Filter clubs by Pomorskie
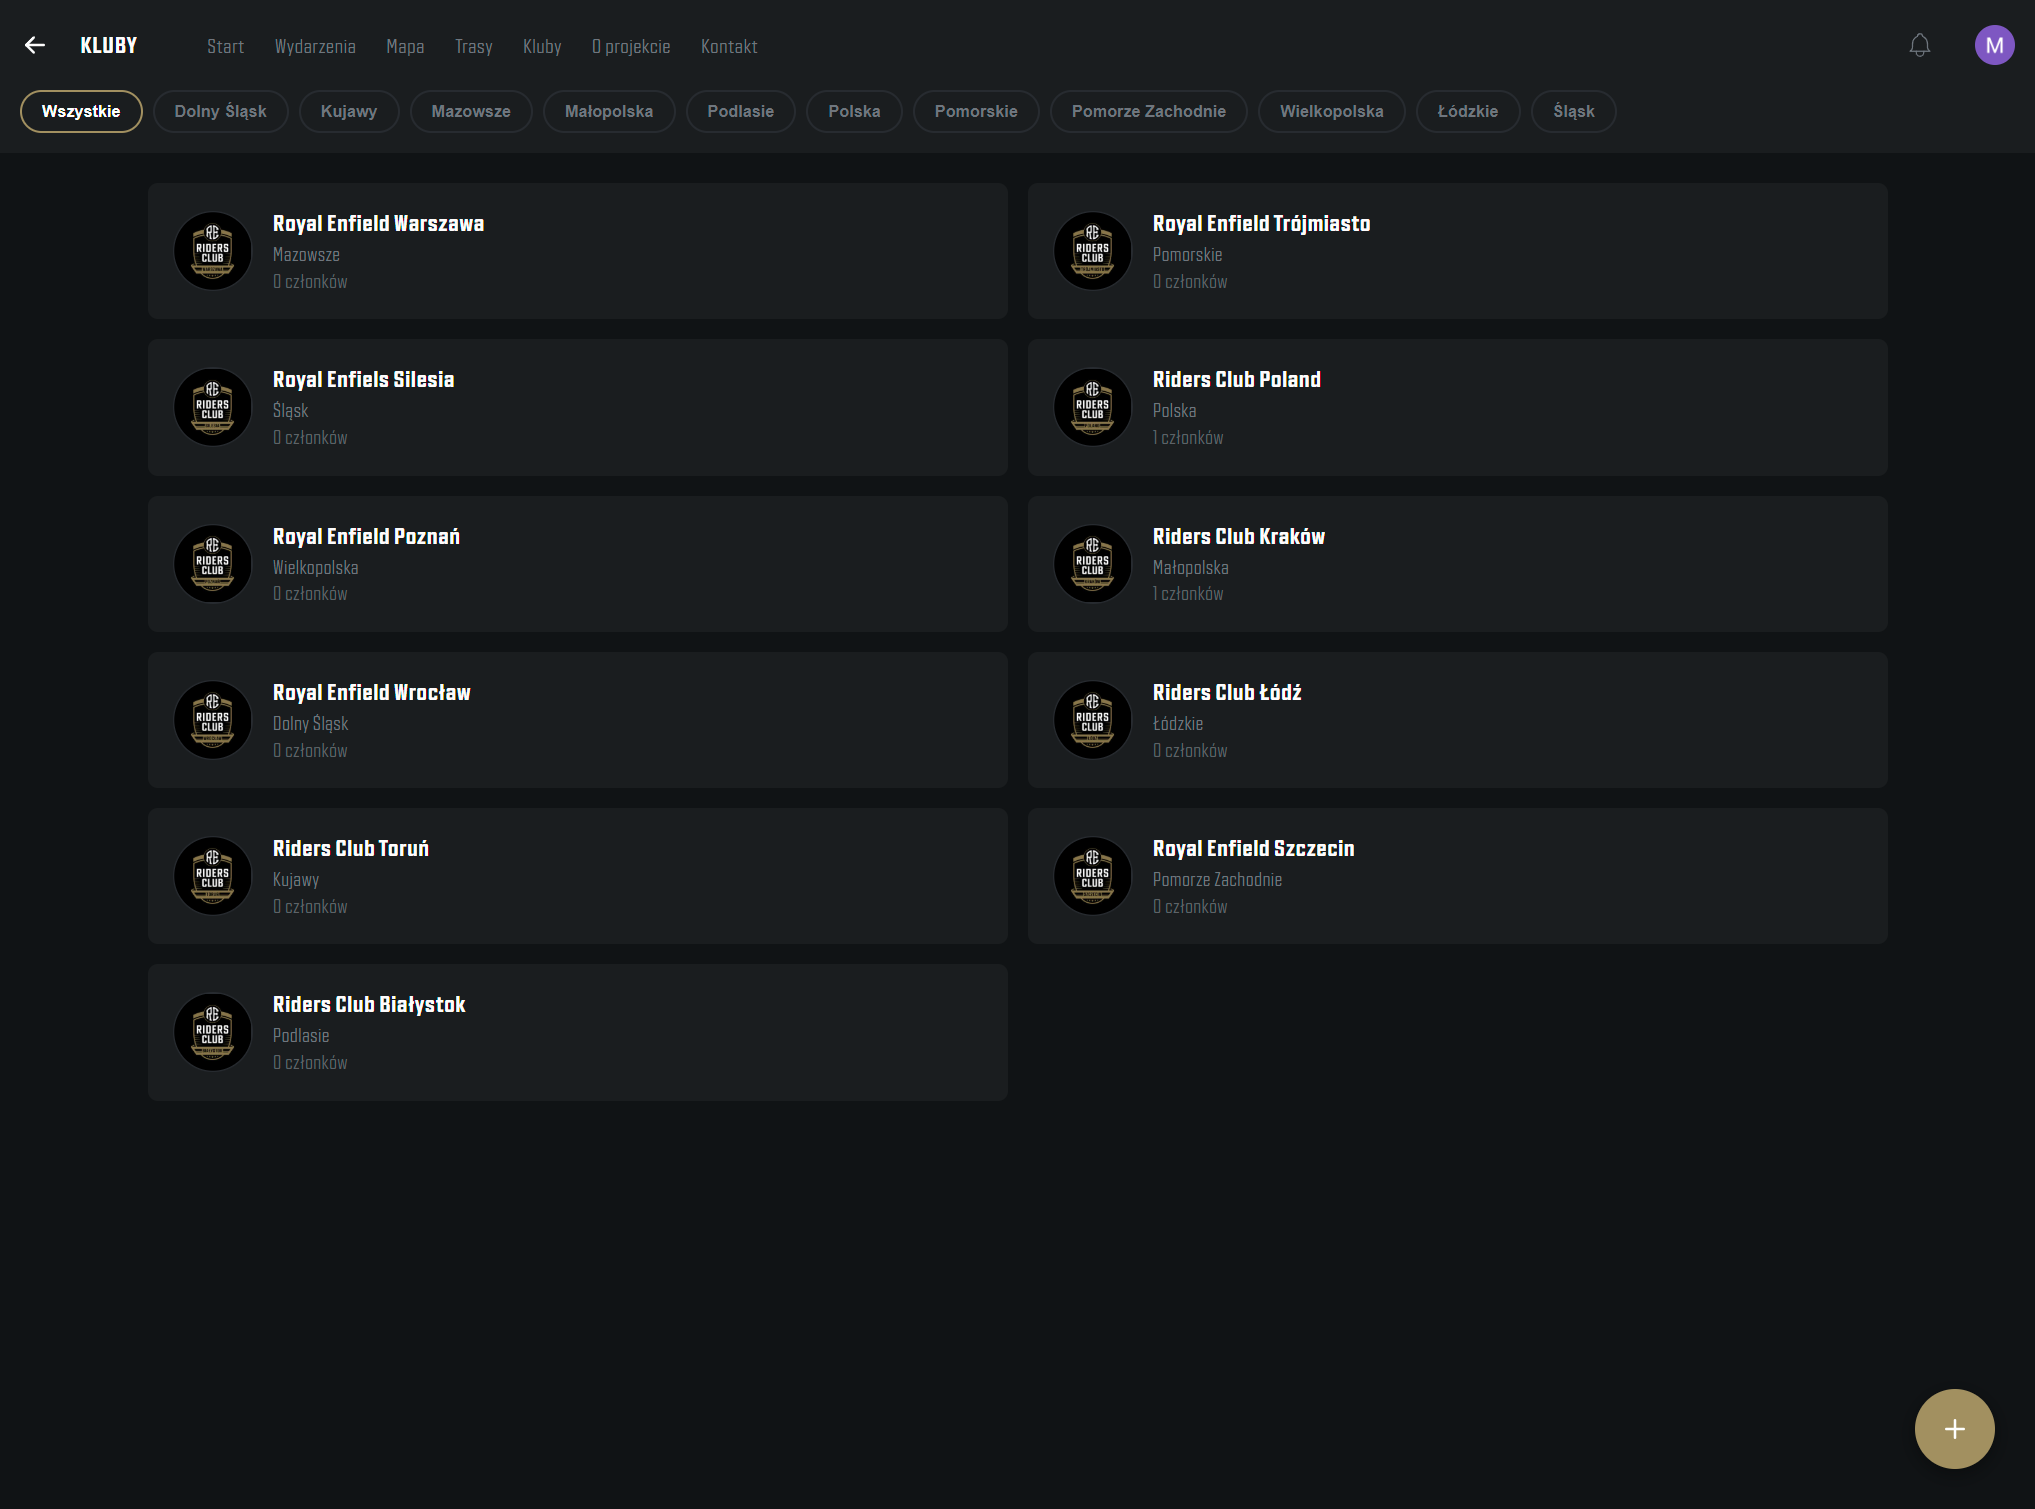 click(976, 111)
